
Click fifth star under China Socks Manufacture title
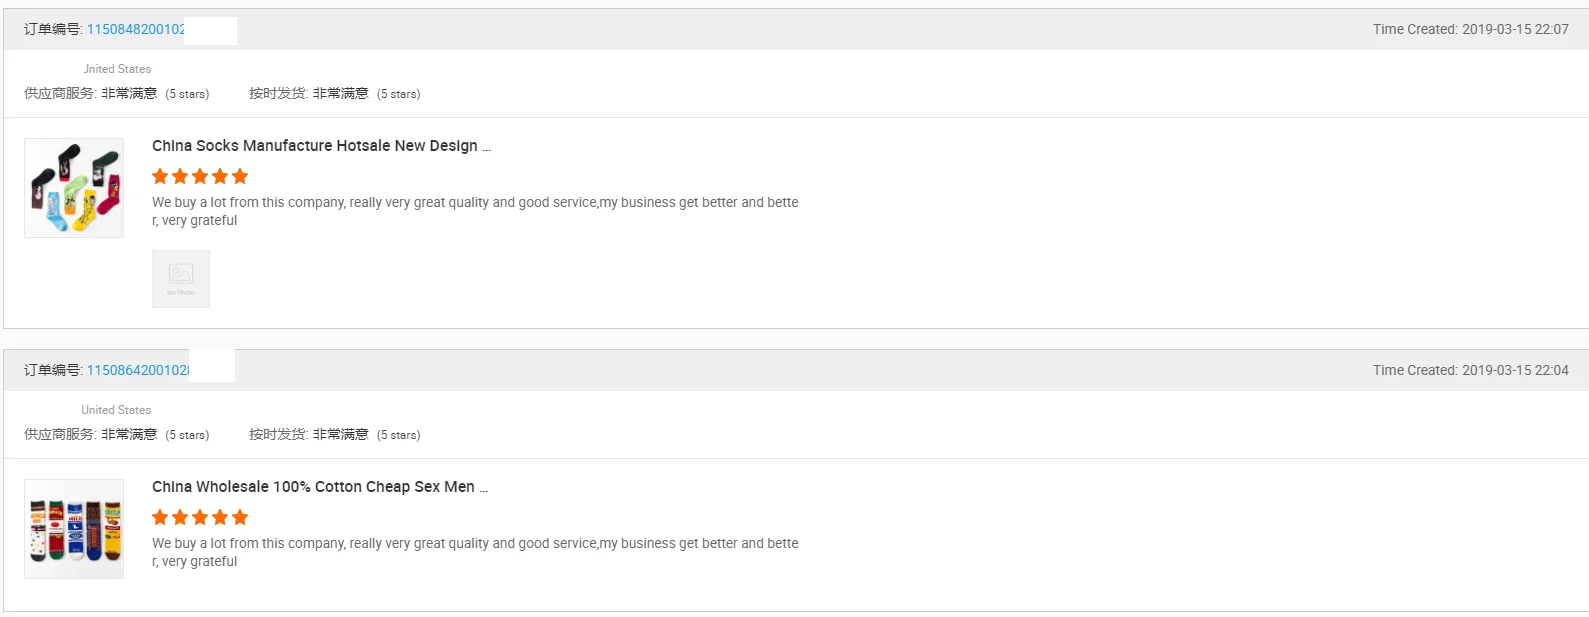click(240, 177)
